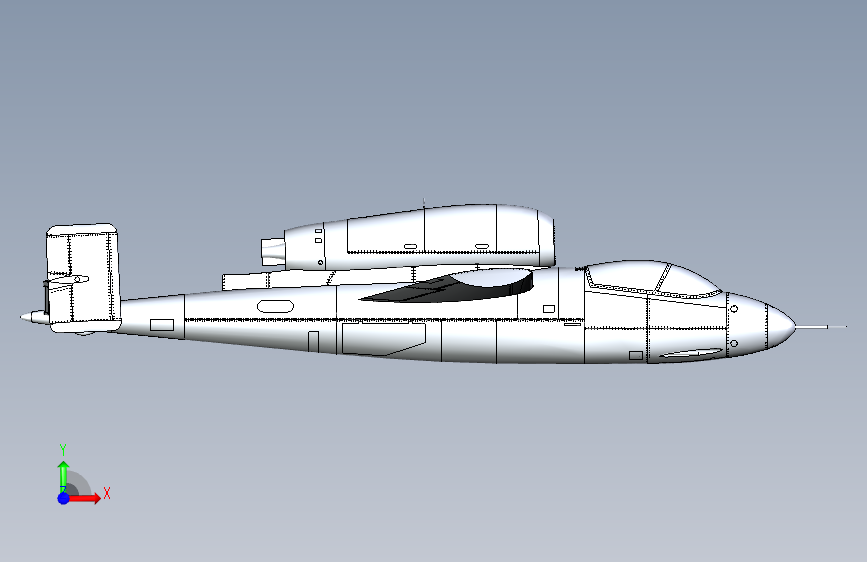
Task: Select the top-mounted jet engine nacelle
Action: 420,237
